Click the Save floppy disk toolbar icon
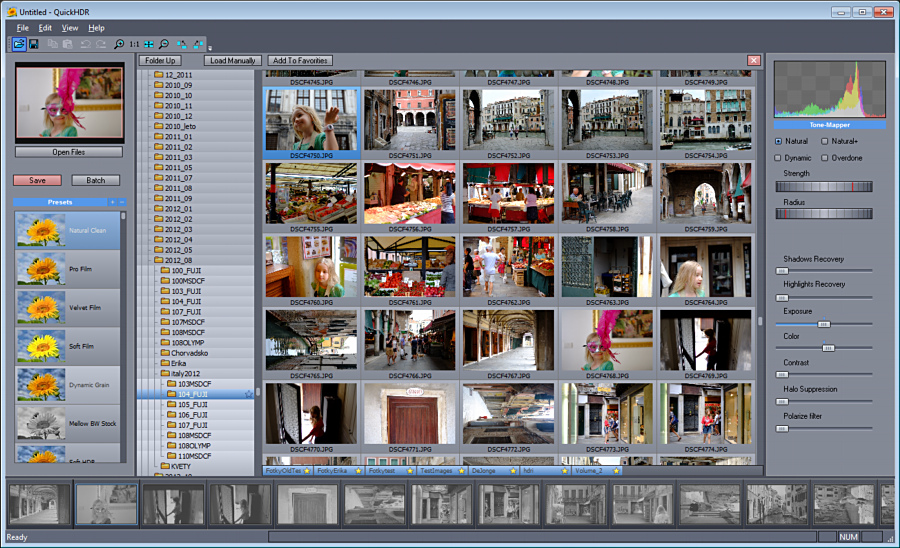Image resolution: width=900 pixels, height=548 pixels. click(x=34, y=44)
